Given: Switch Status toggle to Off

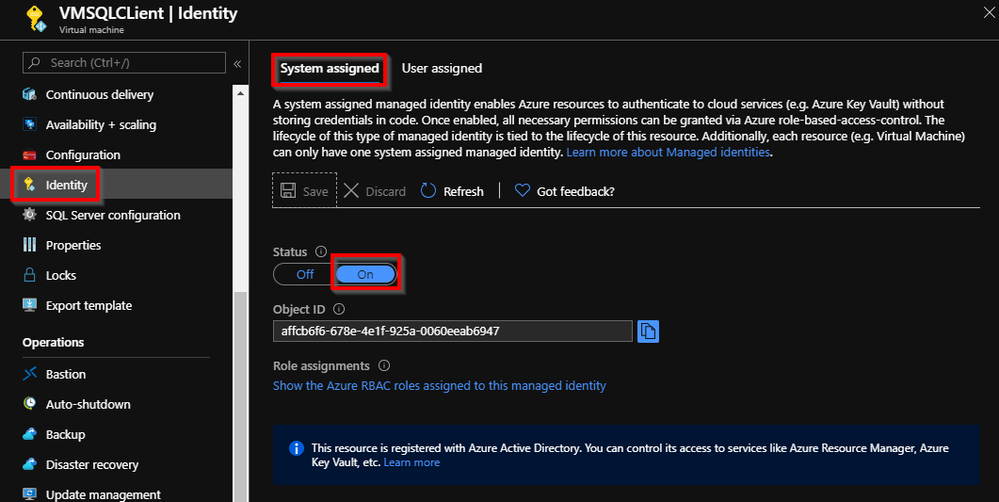Looking at the screenshot, I should 305,275.
